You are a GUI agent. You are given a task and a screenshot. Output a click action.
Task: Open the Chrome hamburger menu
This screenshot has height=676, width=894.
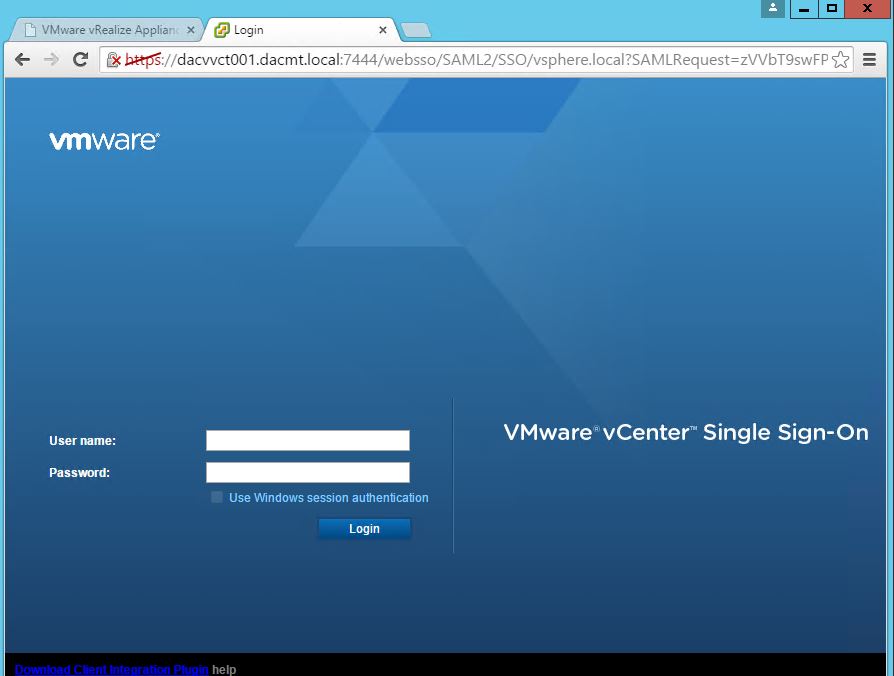click(x=869, y=59)
